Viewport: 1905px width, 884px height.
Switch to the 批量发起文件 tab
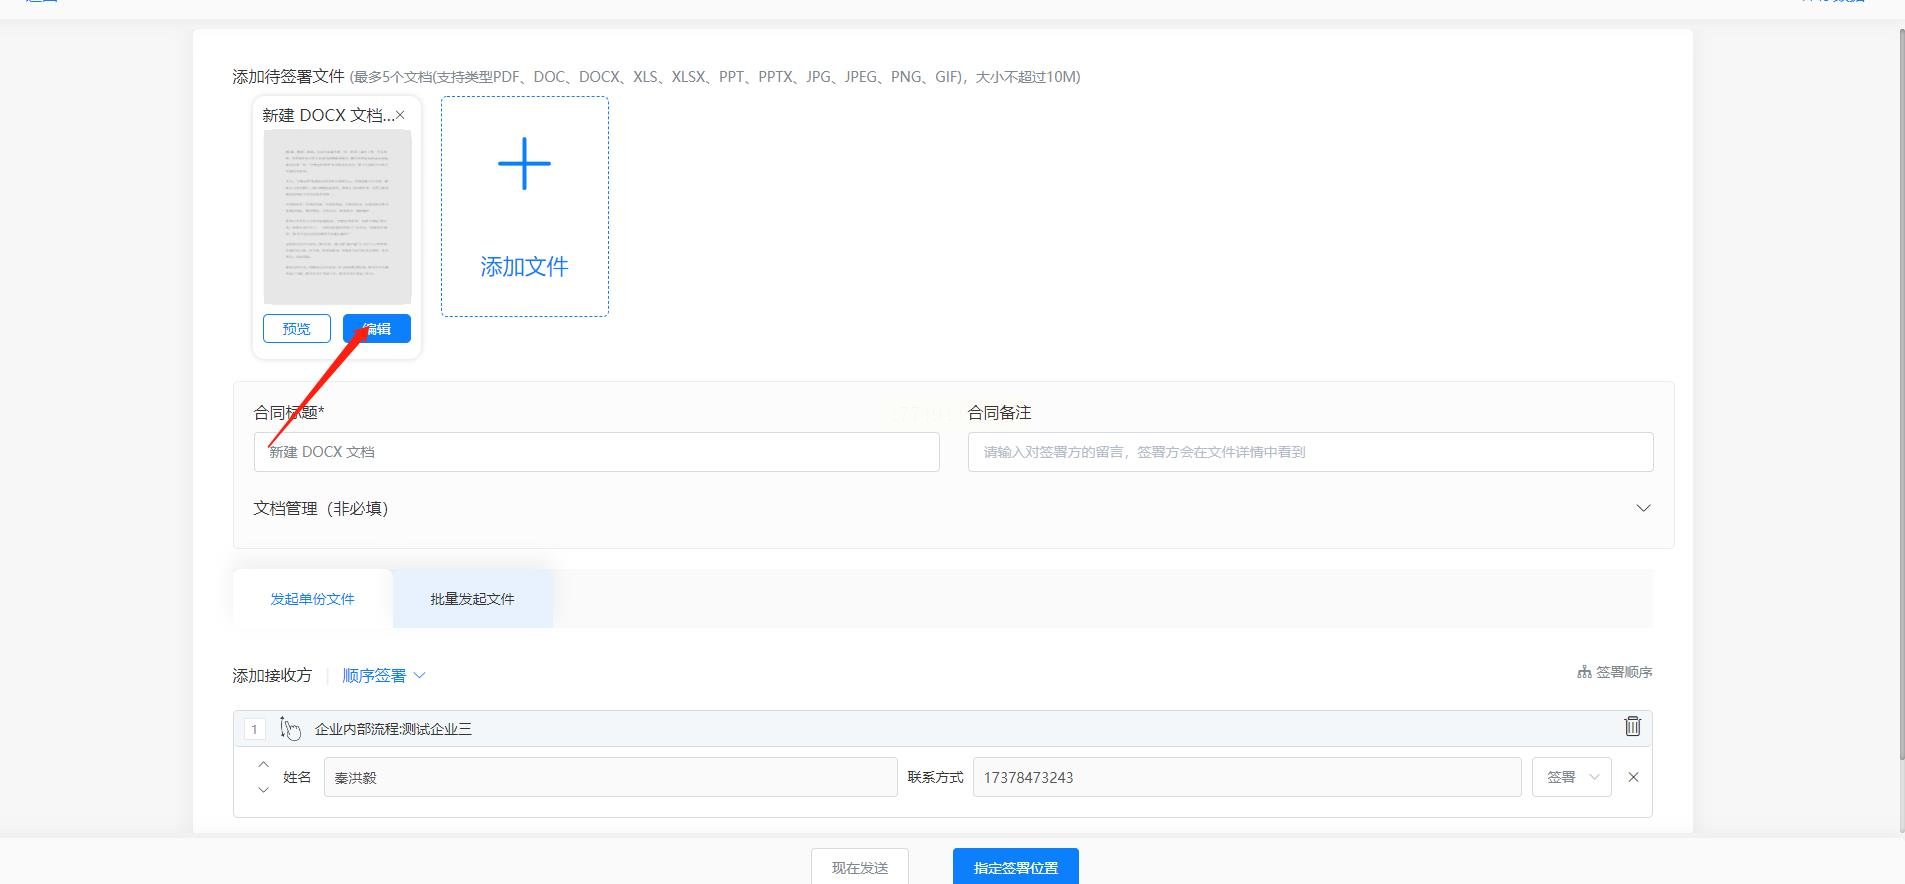coord(472,599)
